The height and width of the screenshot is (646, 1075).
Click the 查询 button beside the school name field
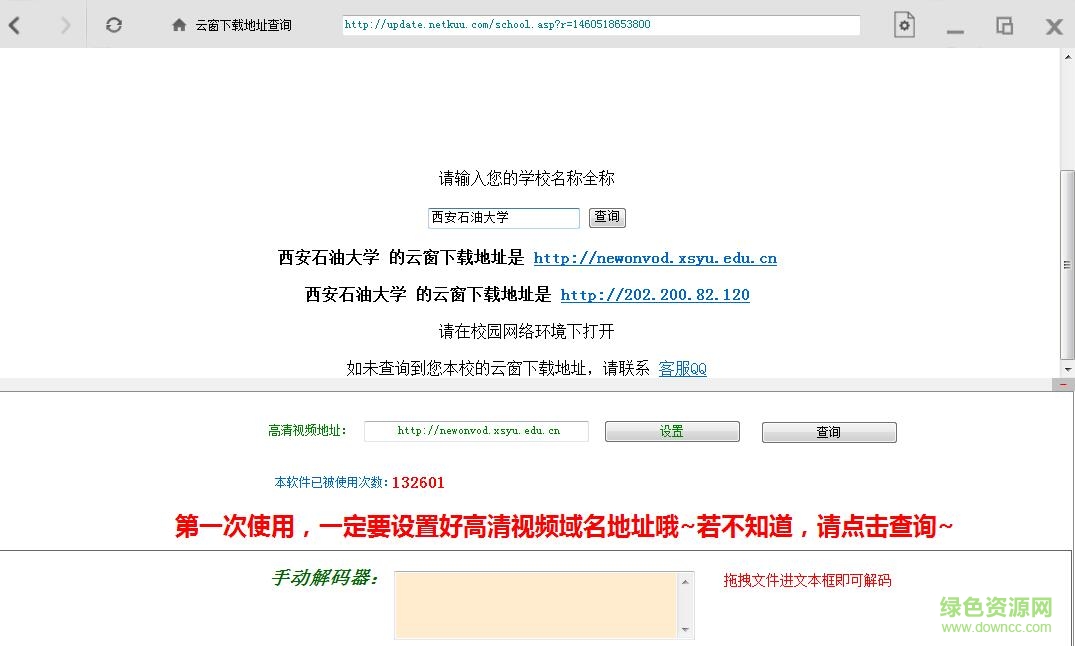click(x=607, y=217)
